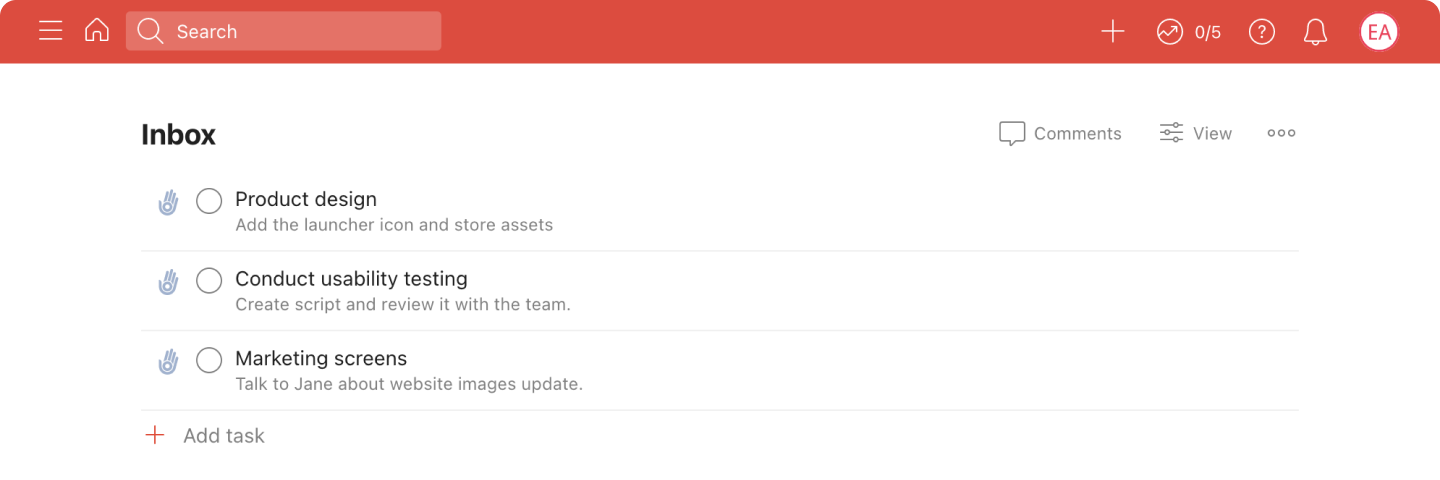Go to Home via house icon

point(97,31)
